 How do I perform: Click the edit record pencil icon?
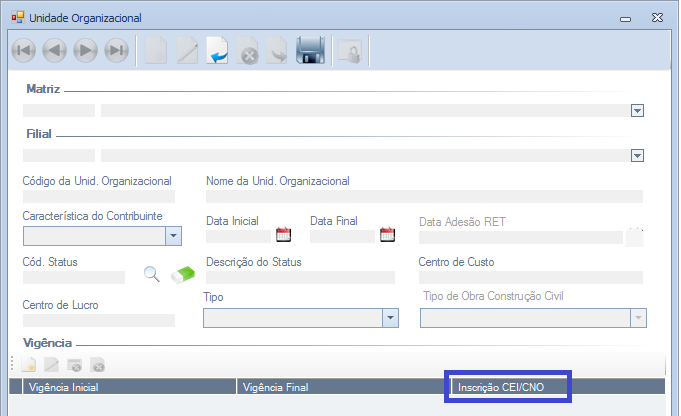(x=187, y=51)
